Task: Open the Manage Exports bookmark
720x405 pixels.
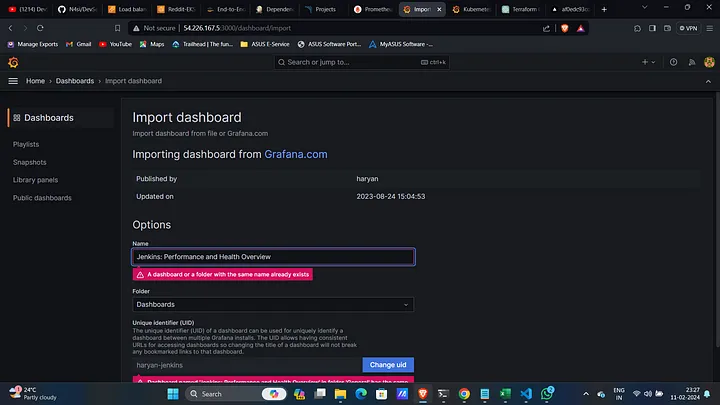Action: 33,44
